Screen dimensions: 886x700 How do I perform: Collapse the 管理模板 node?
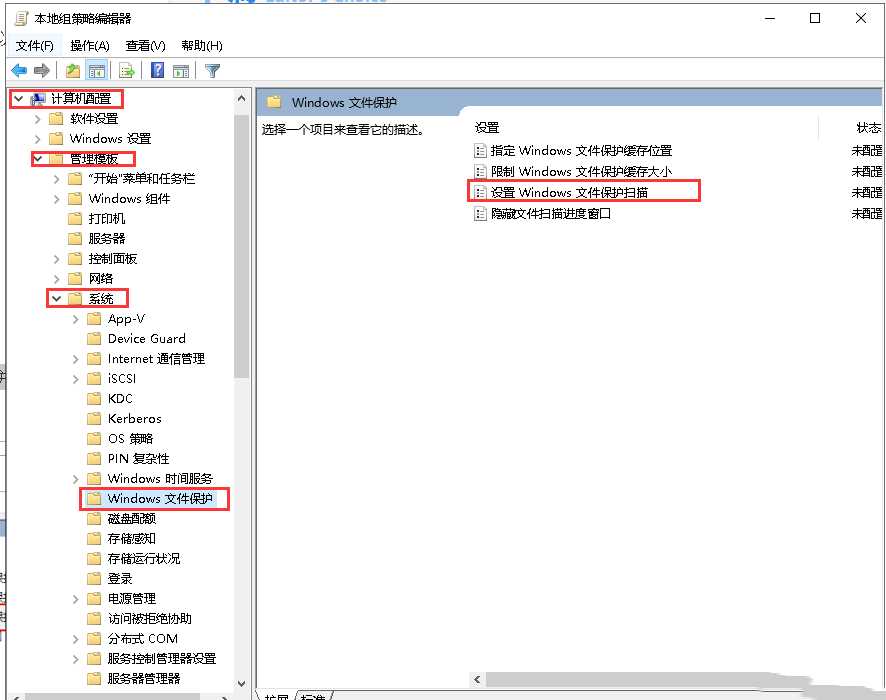coord(38,159)
